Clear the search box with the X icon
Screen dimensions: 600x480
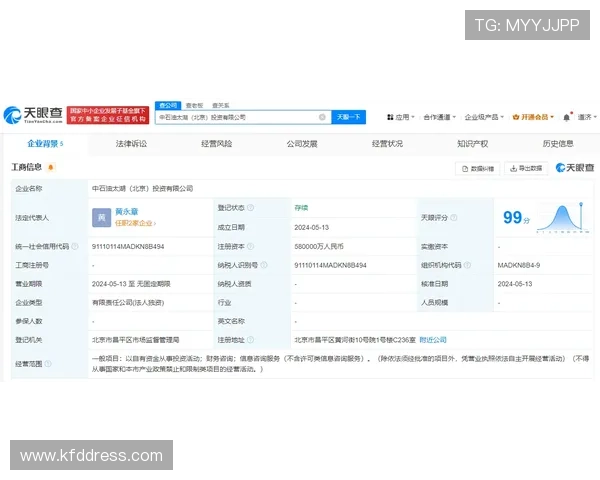[x=322, y=117]
